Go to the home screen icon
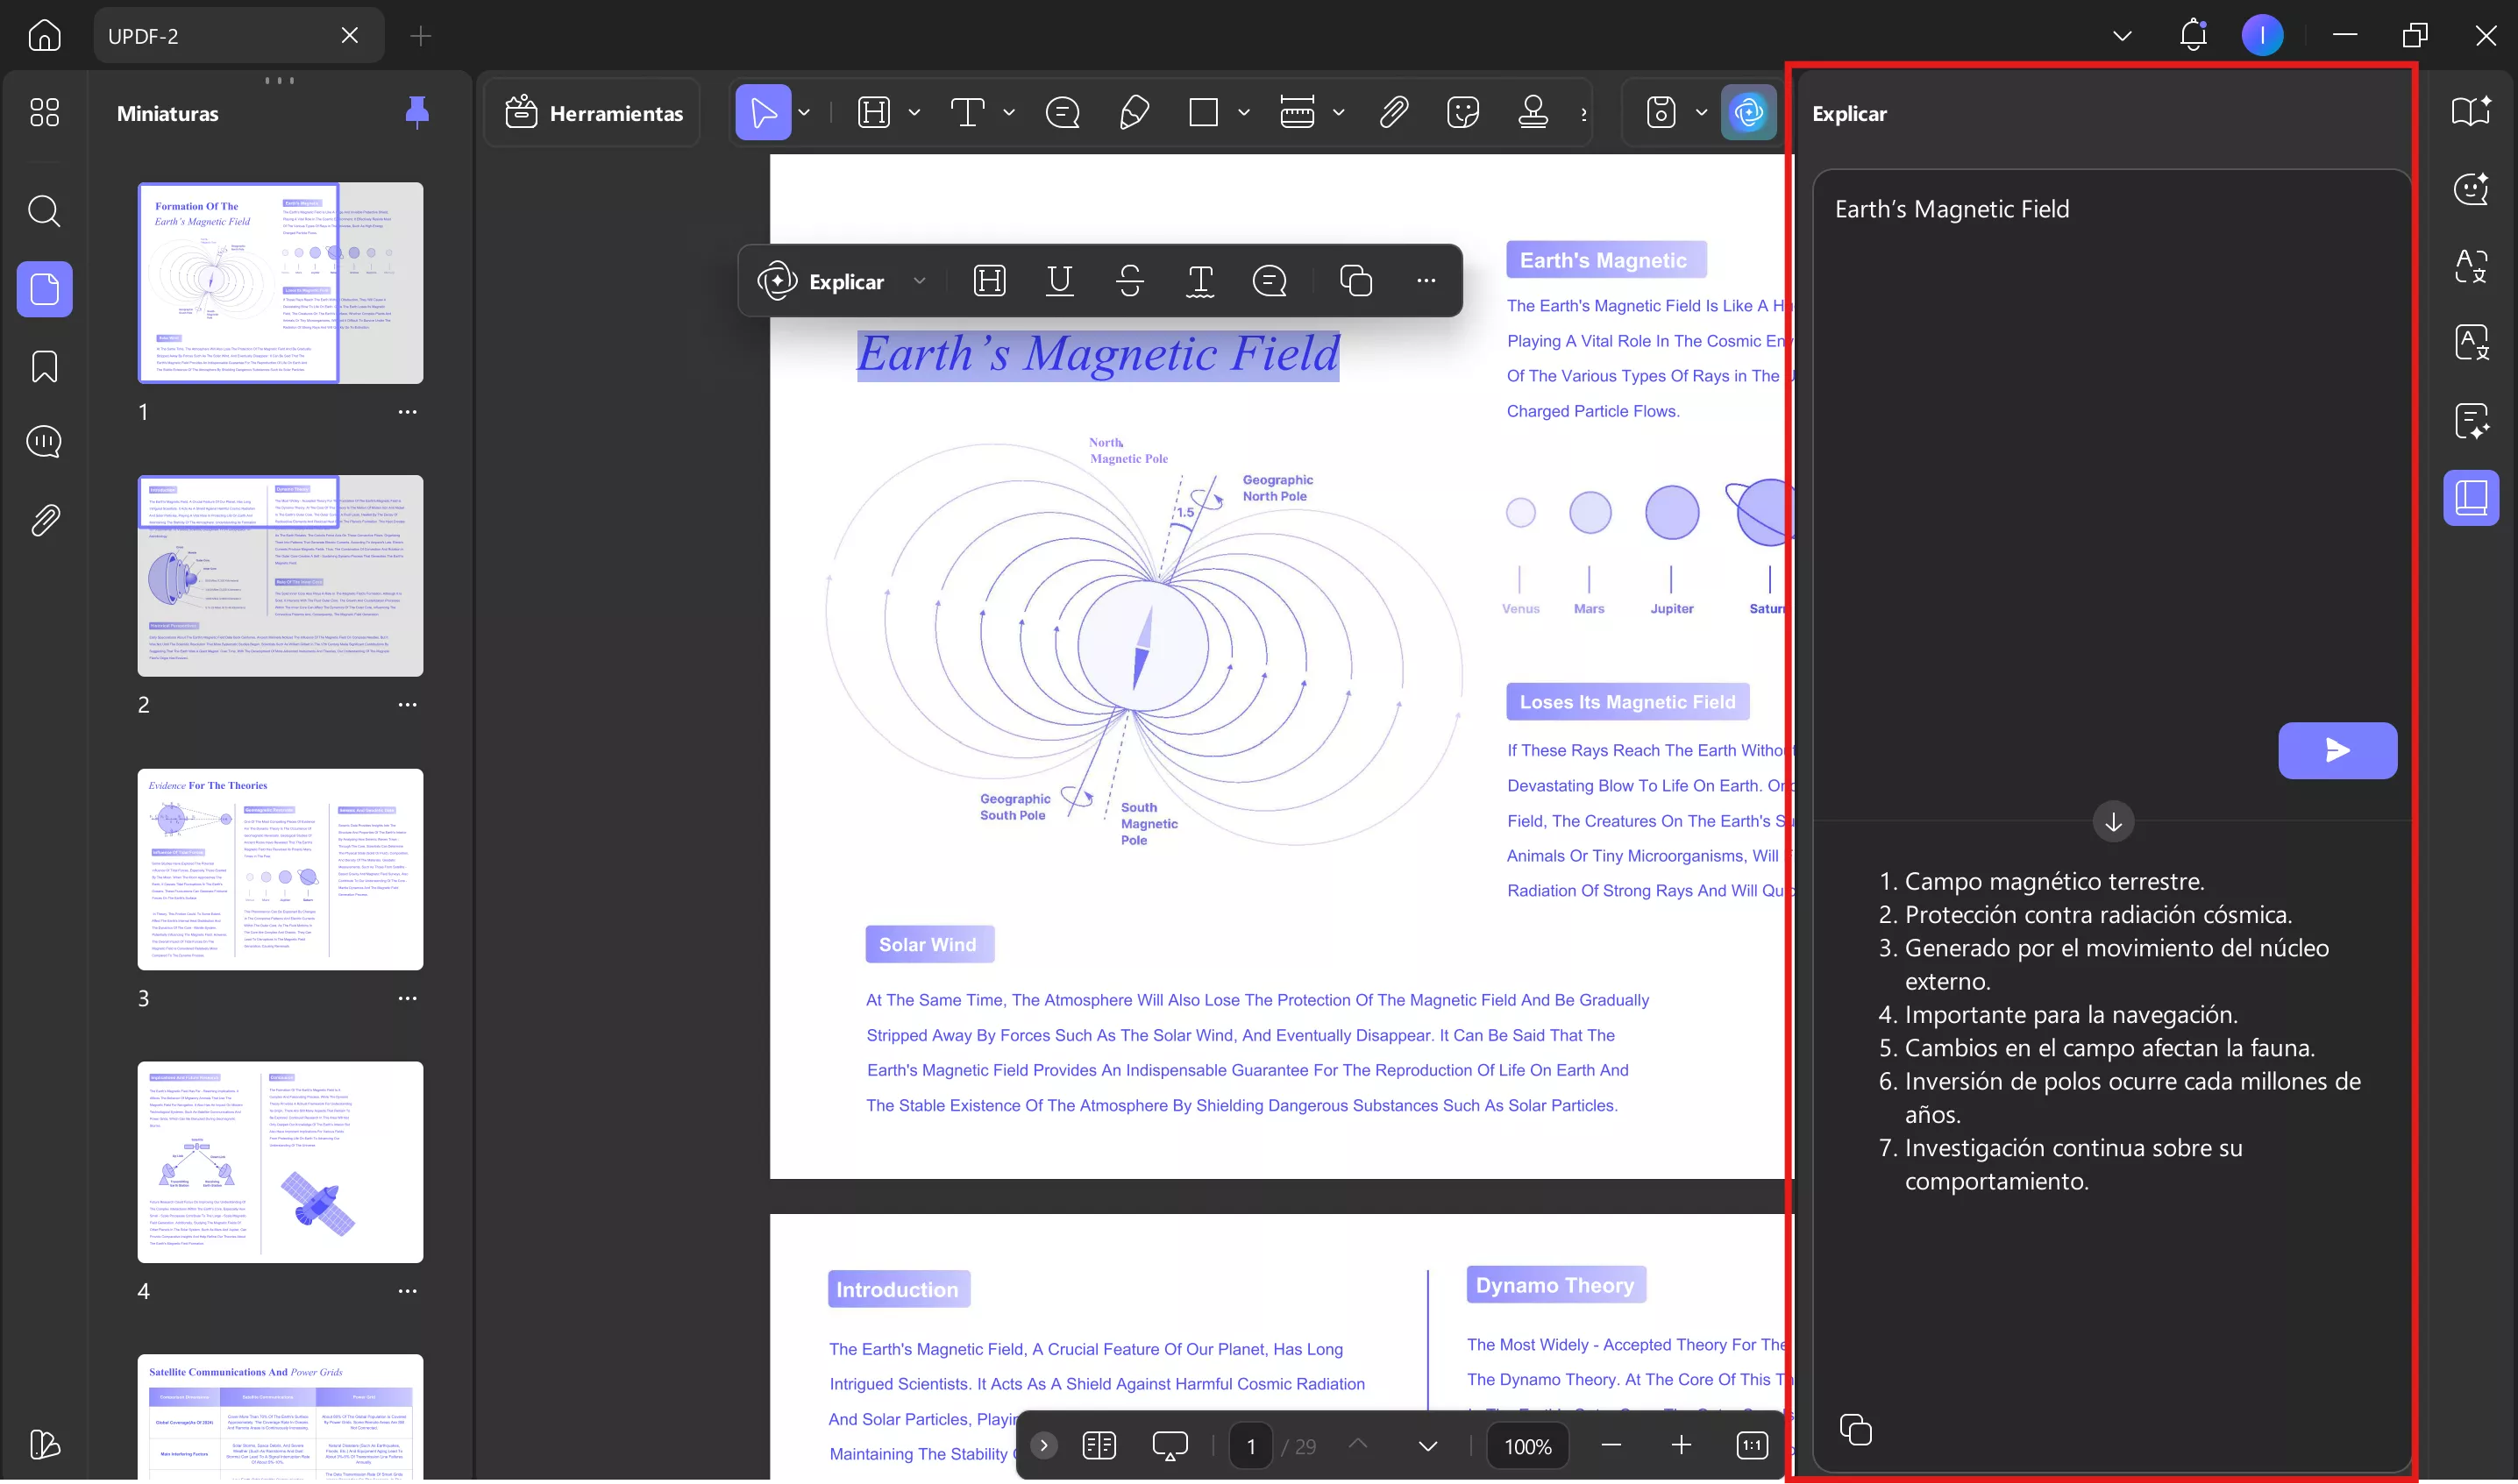Viewport: 2518px width, 1484px height. pos(44,36)
